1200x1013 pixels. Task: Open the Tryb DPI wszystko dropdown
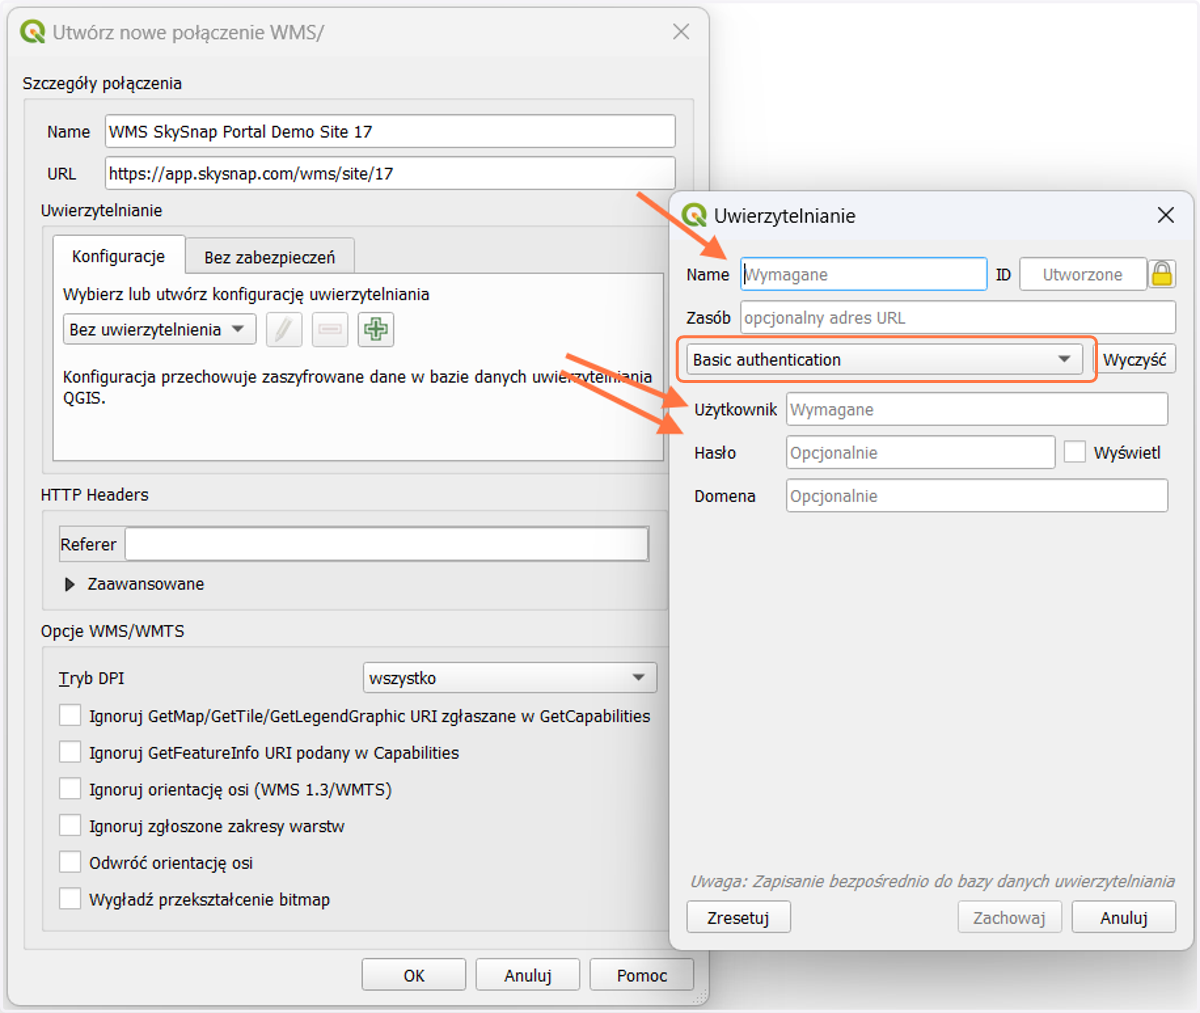click(x=510, y=678)
